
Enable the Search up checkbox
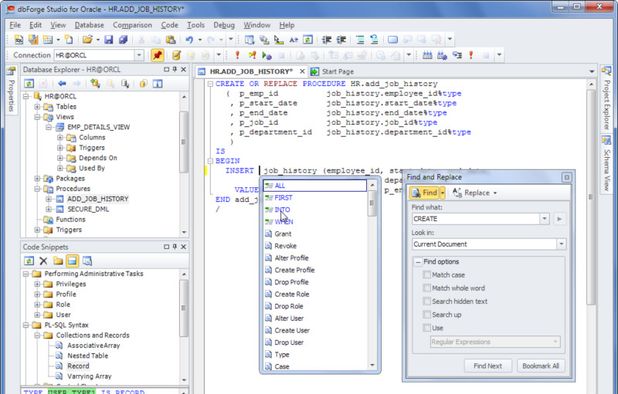[427, 314]
